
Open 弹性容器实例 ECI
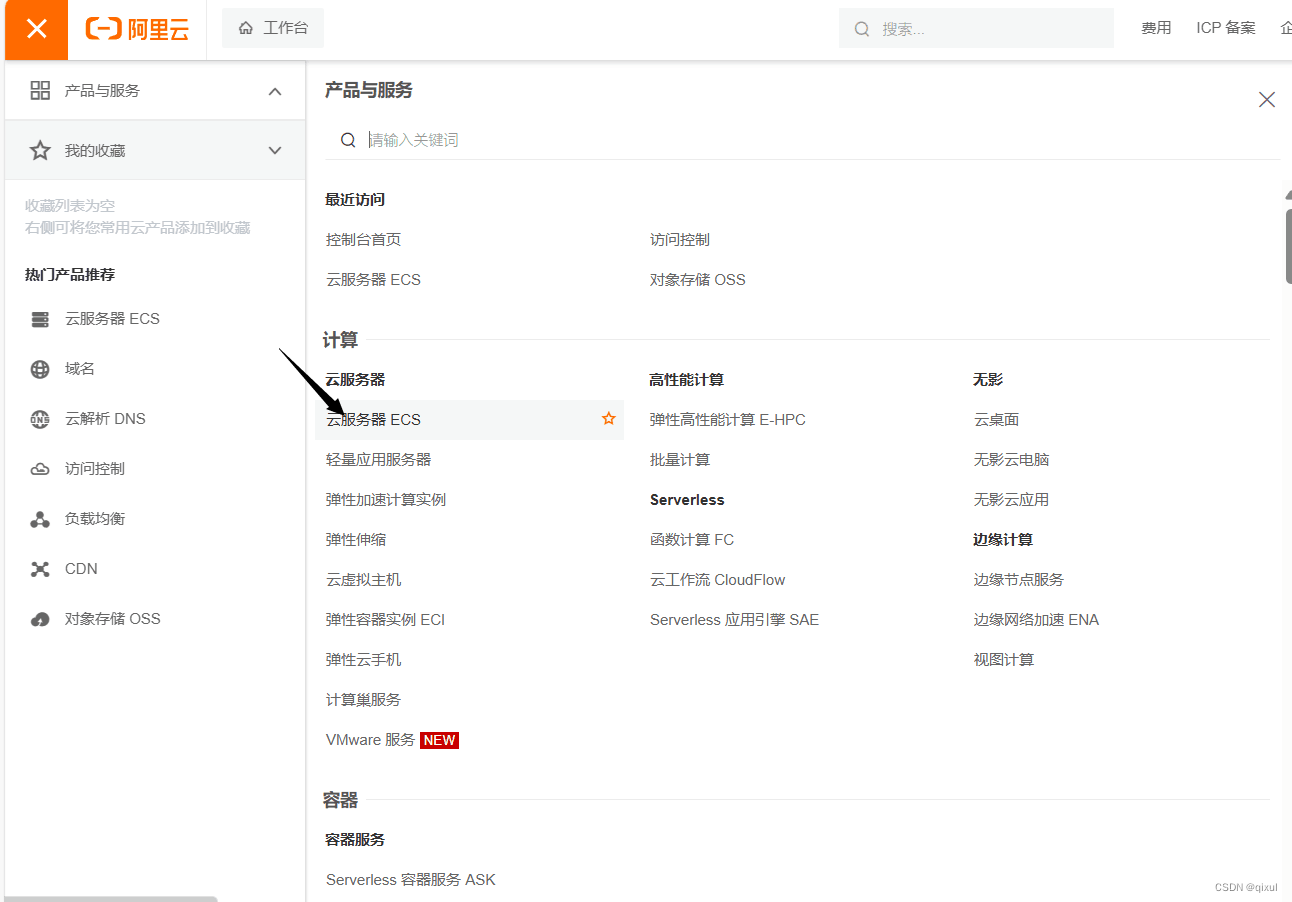(x=385, y=620)
